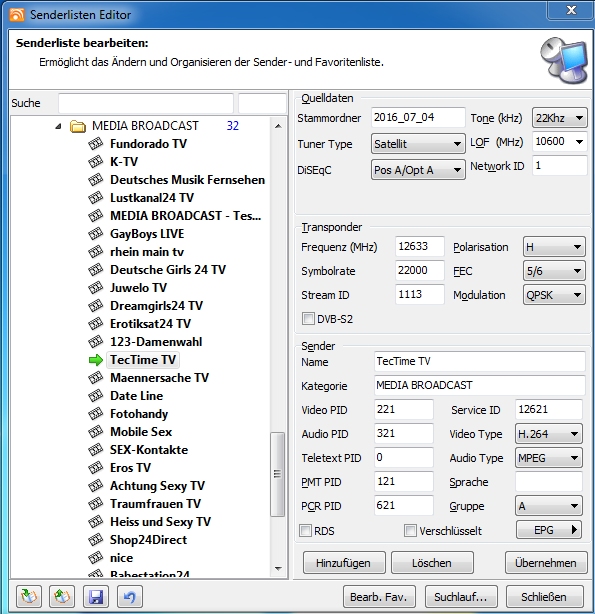Click the Bearb. Fav. button
This screenshot has width=595, height=614.
(x=379, y=597)
